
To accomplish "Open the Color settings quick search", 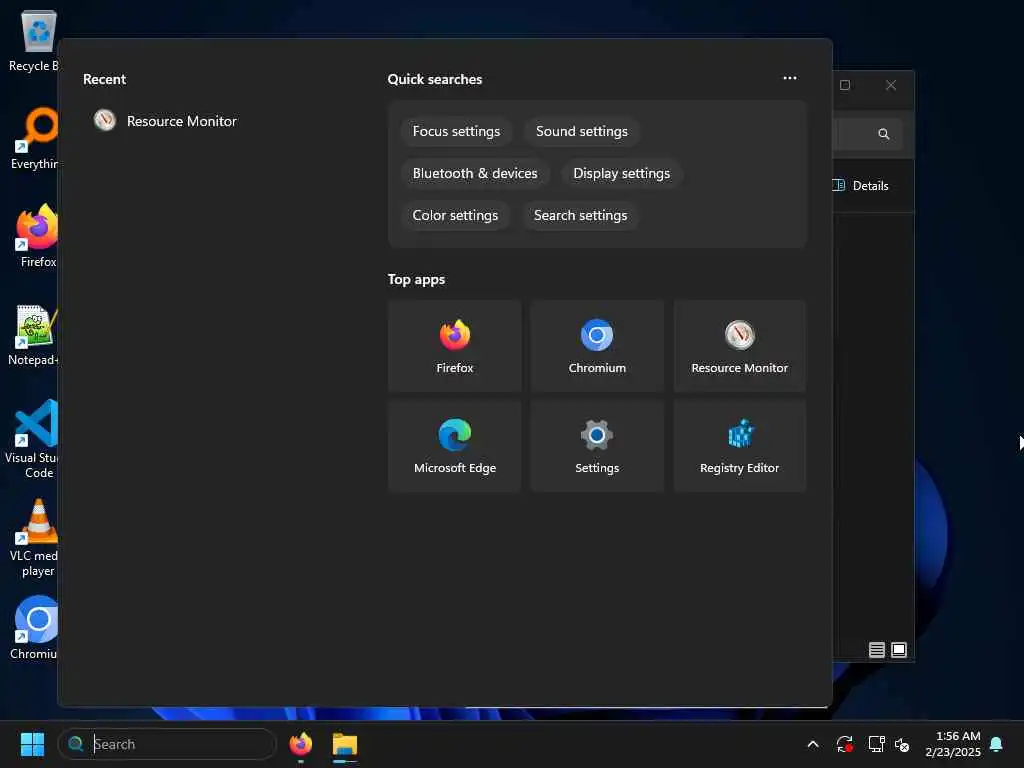I will point(455,215).
